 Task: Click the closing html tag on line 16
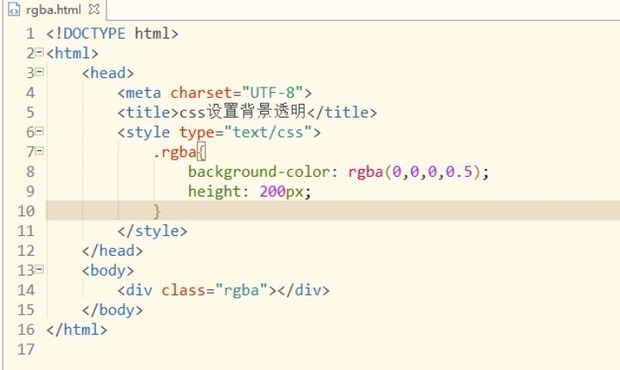(x=77, y=330)
